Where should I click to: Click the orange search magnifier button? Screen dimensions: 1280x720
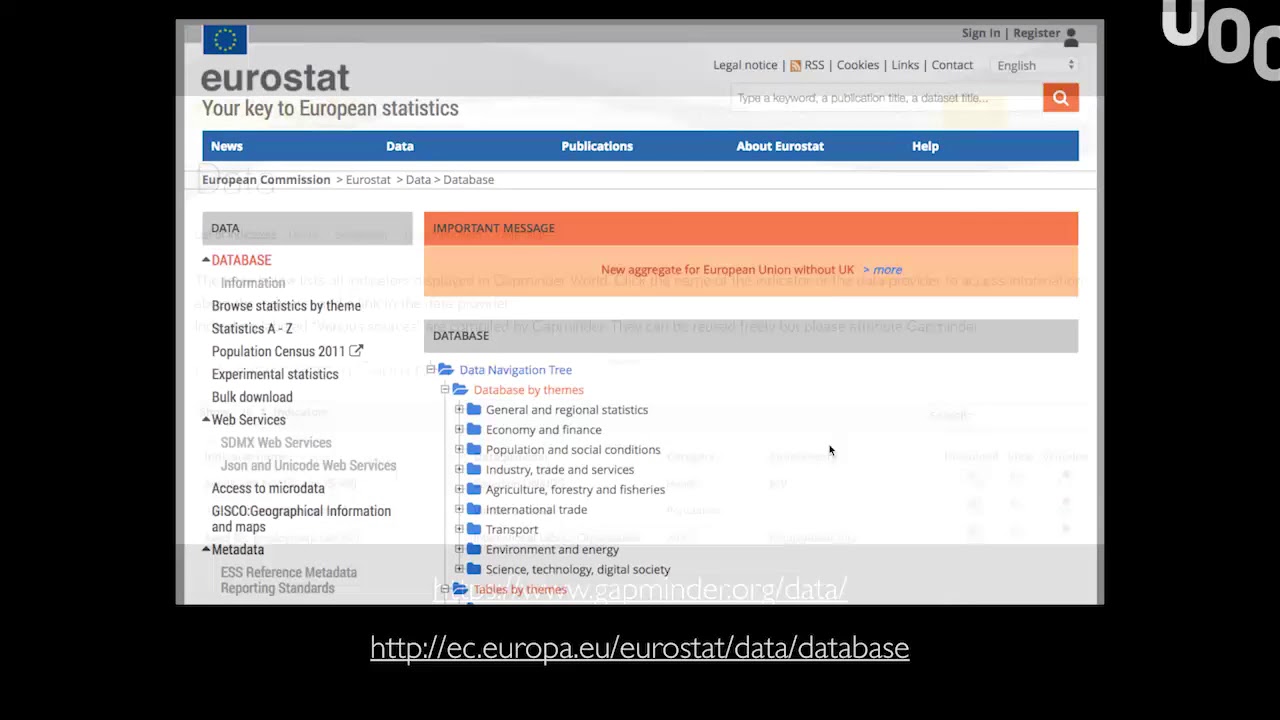(1061, 98)
